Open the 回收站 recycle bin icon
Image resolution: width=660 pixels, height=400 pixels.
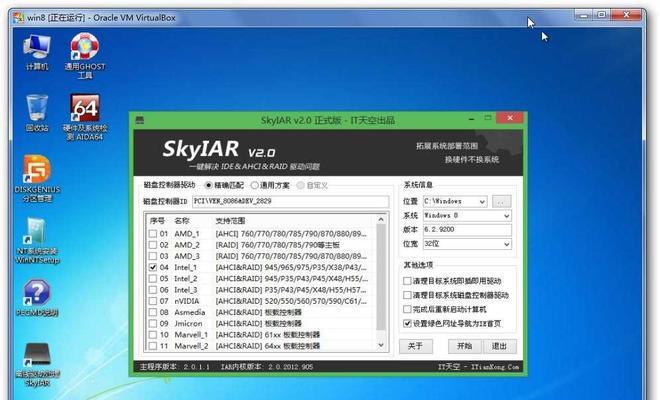point(37,112)
